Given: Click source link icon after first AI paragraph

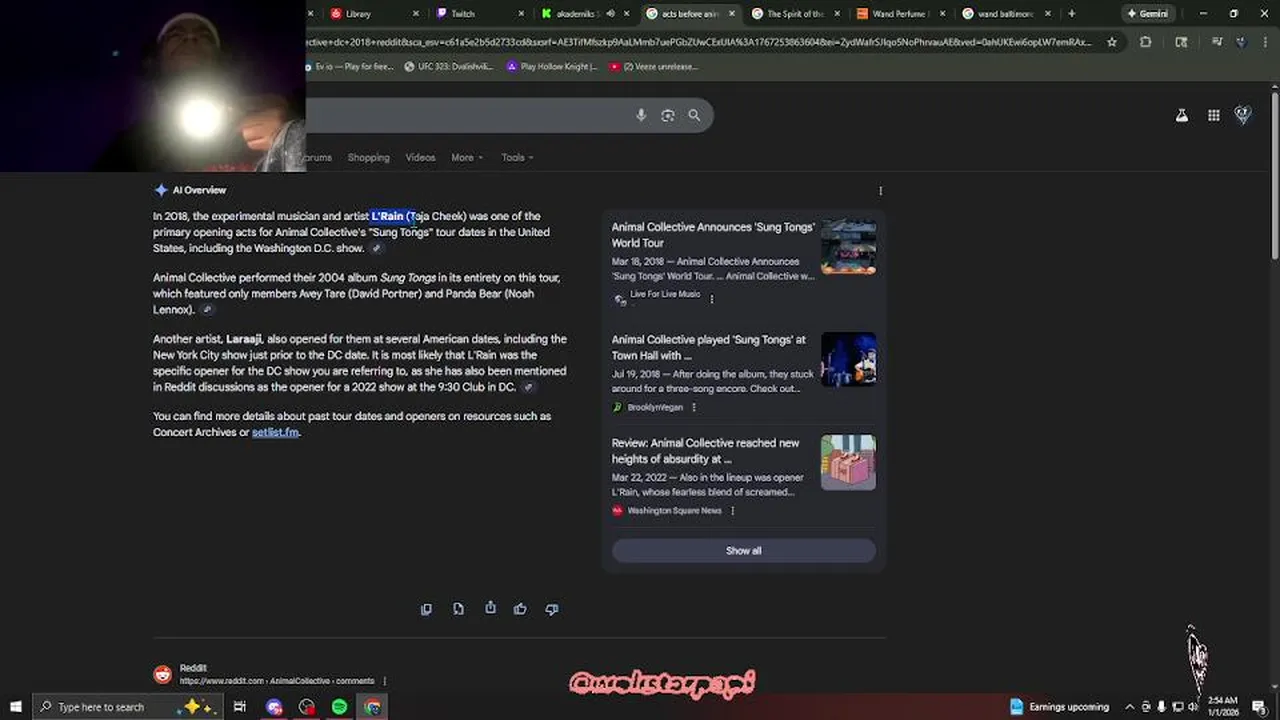Looking at the screenshot, I should coord(376,249).
